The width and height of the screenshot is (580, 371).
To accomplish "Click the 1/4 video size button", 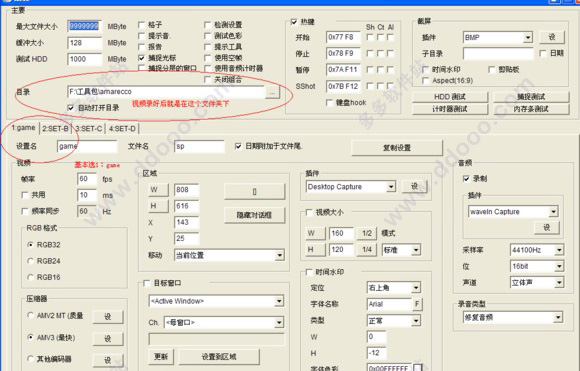I will click(x=367, y=250).
